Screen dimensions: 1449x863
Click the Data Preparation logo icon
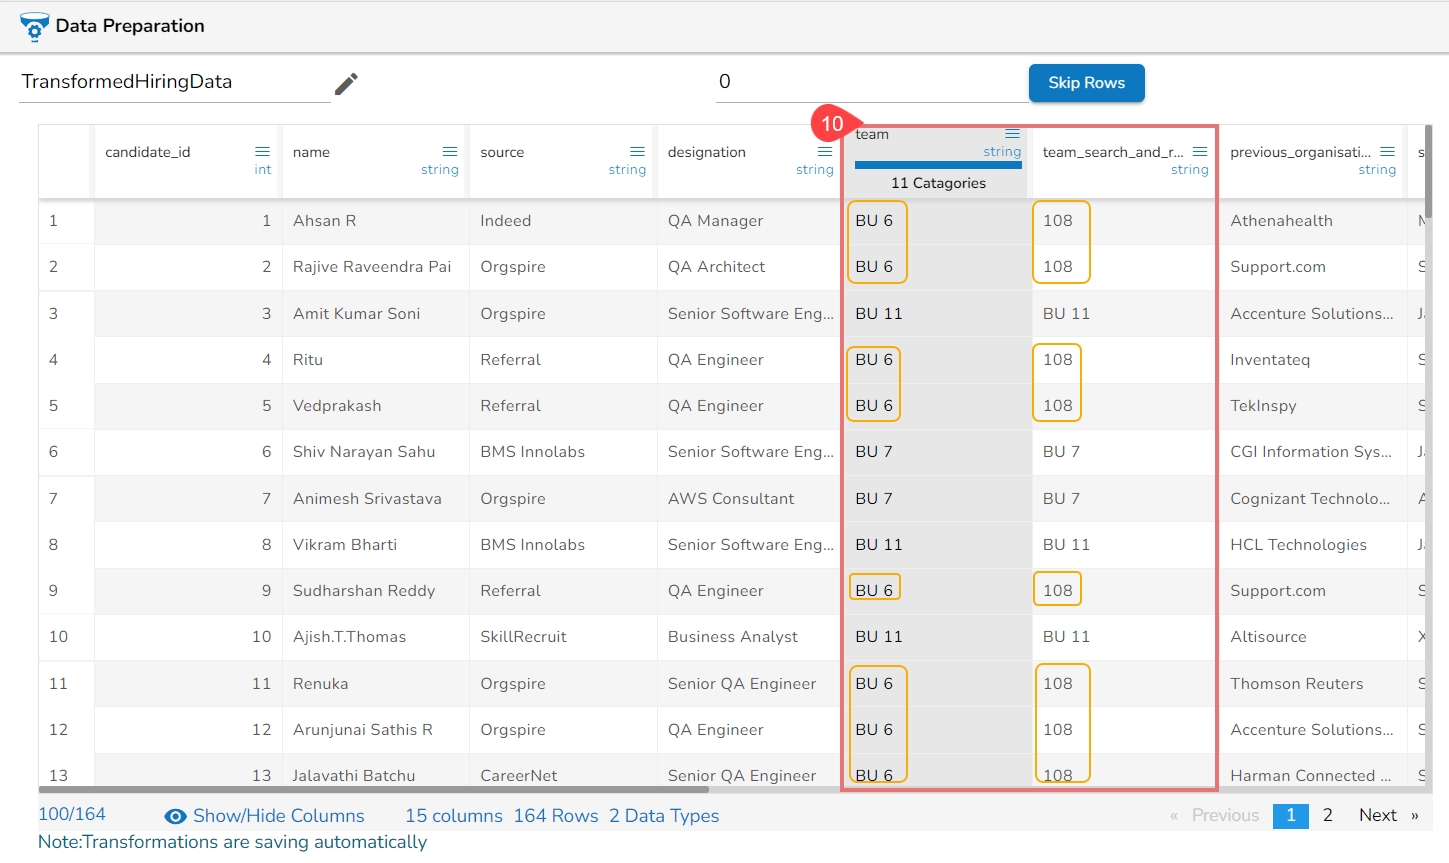click(x=34, y=27)
